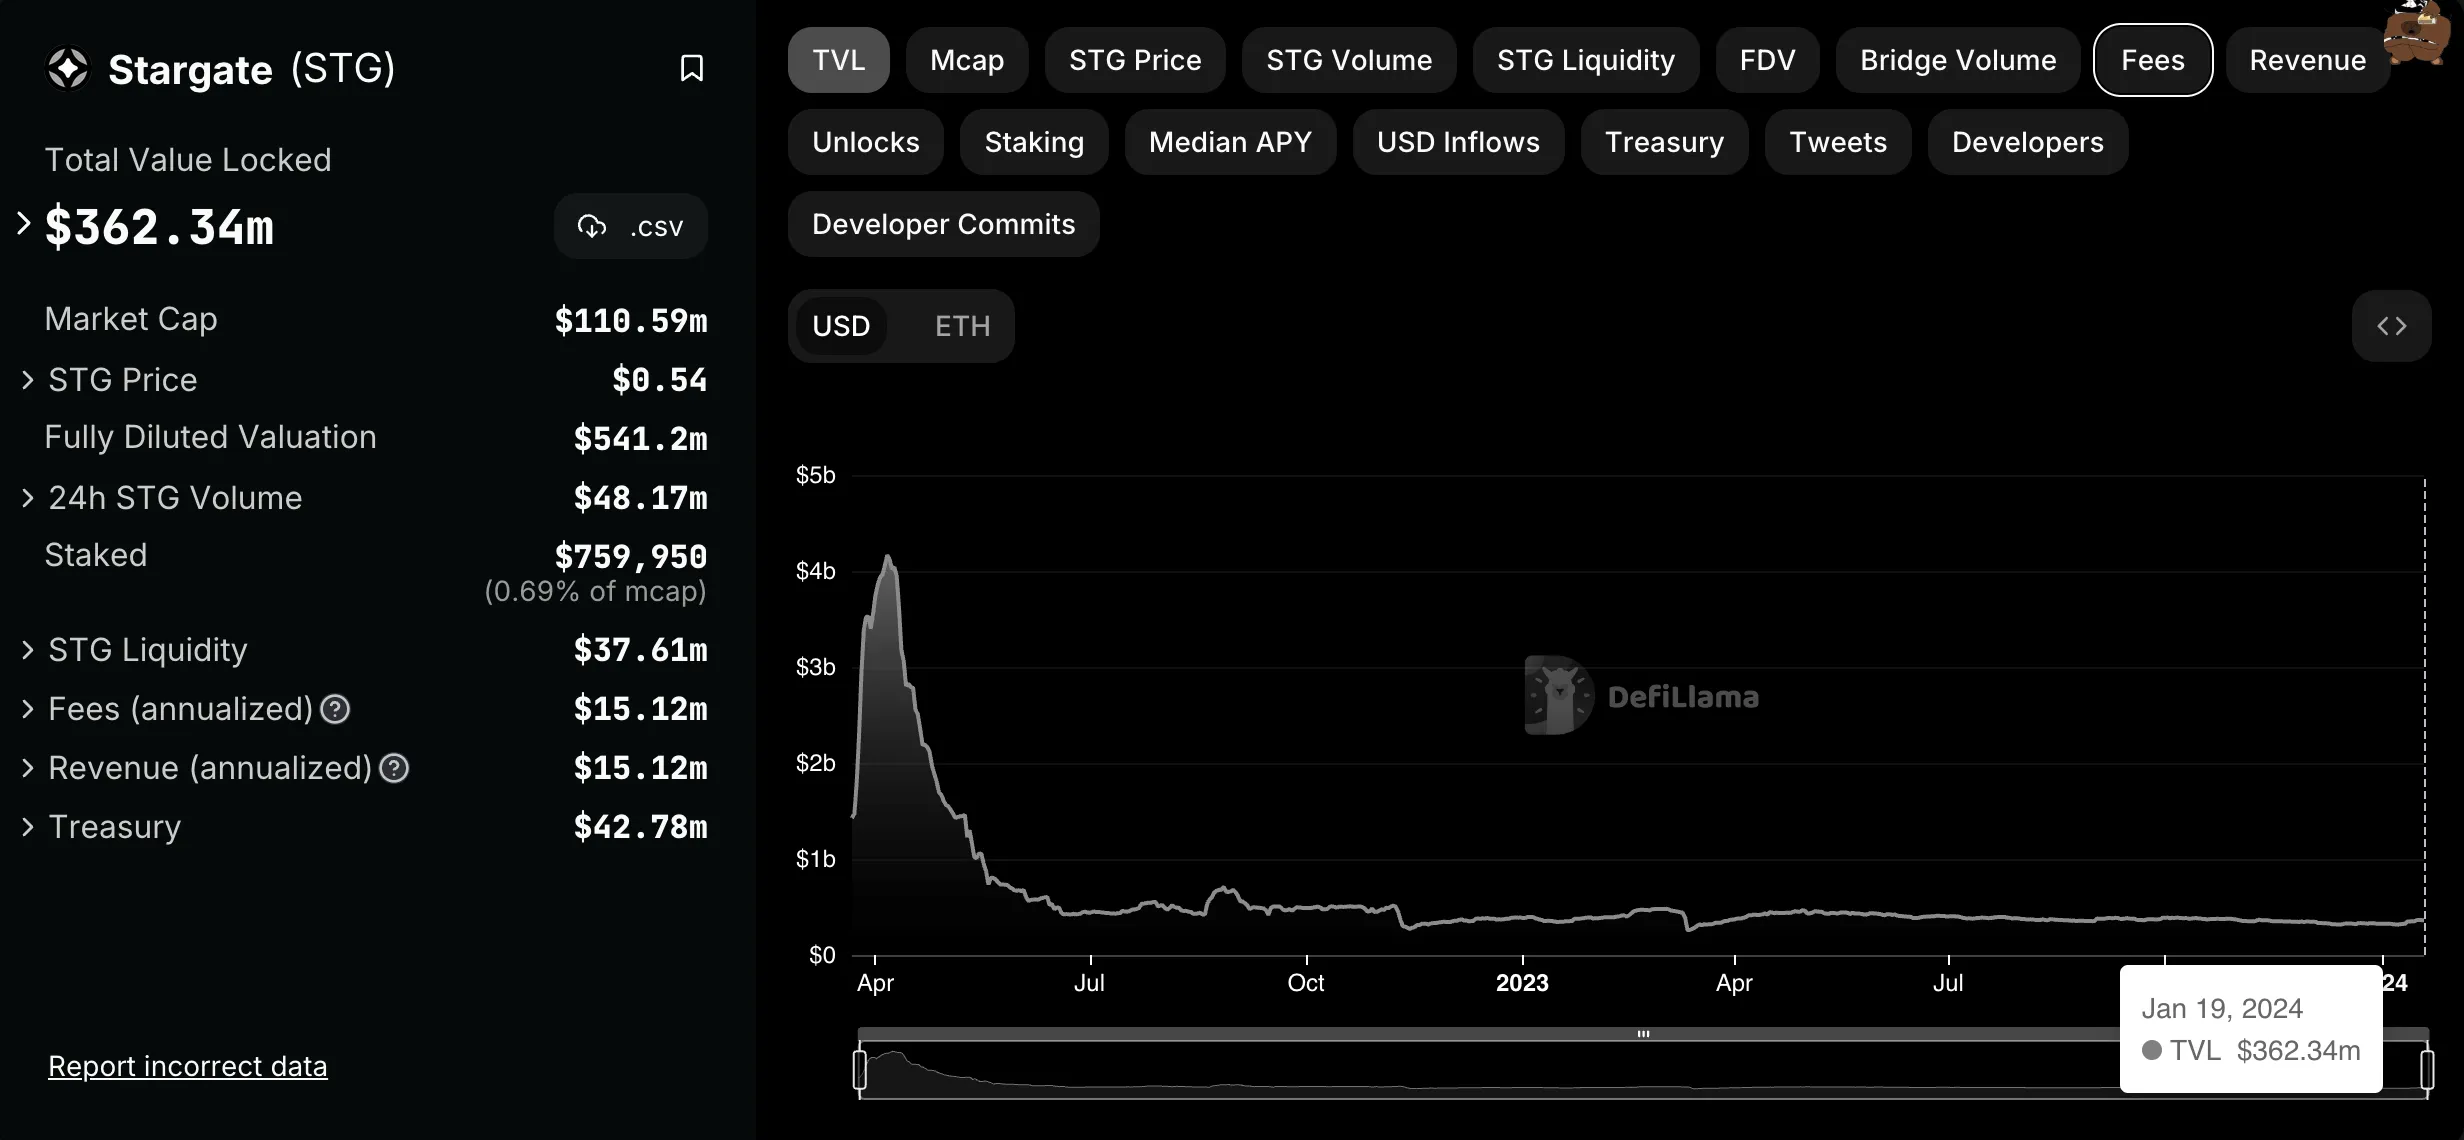Download TVL data as .csv file
Viewport: 2464px width, 1140px height.
(630, 226)
